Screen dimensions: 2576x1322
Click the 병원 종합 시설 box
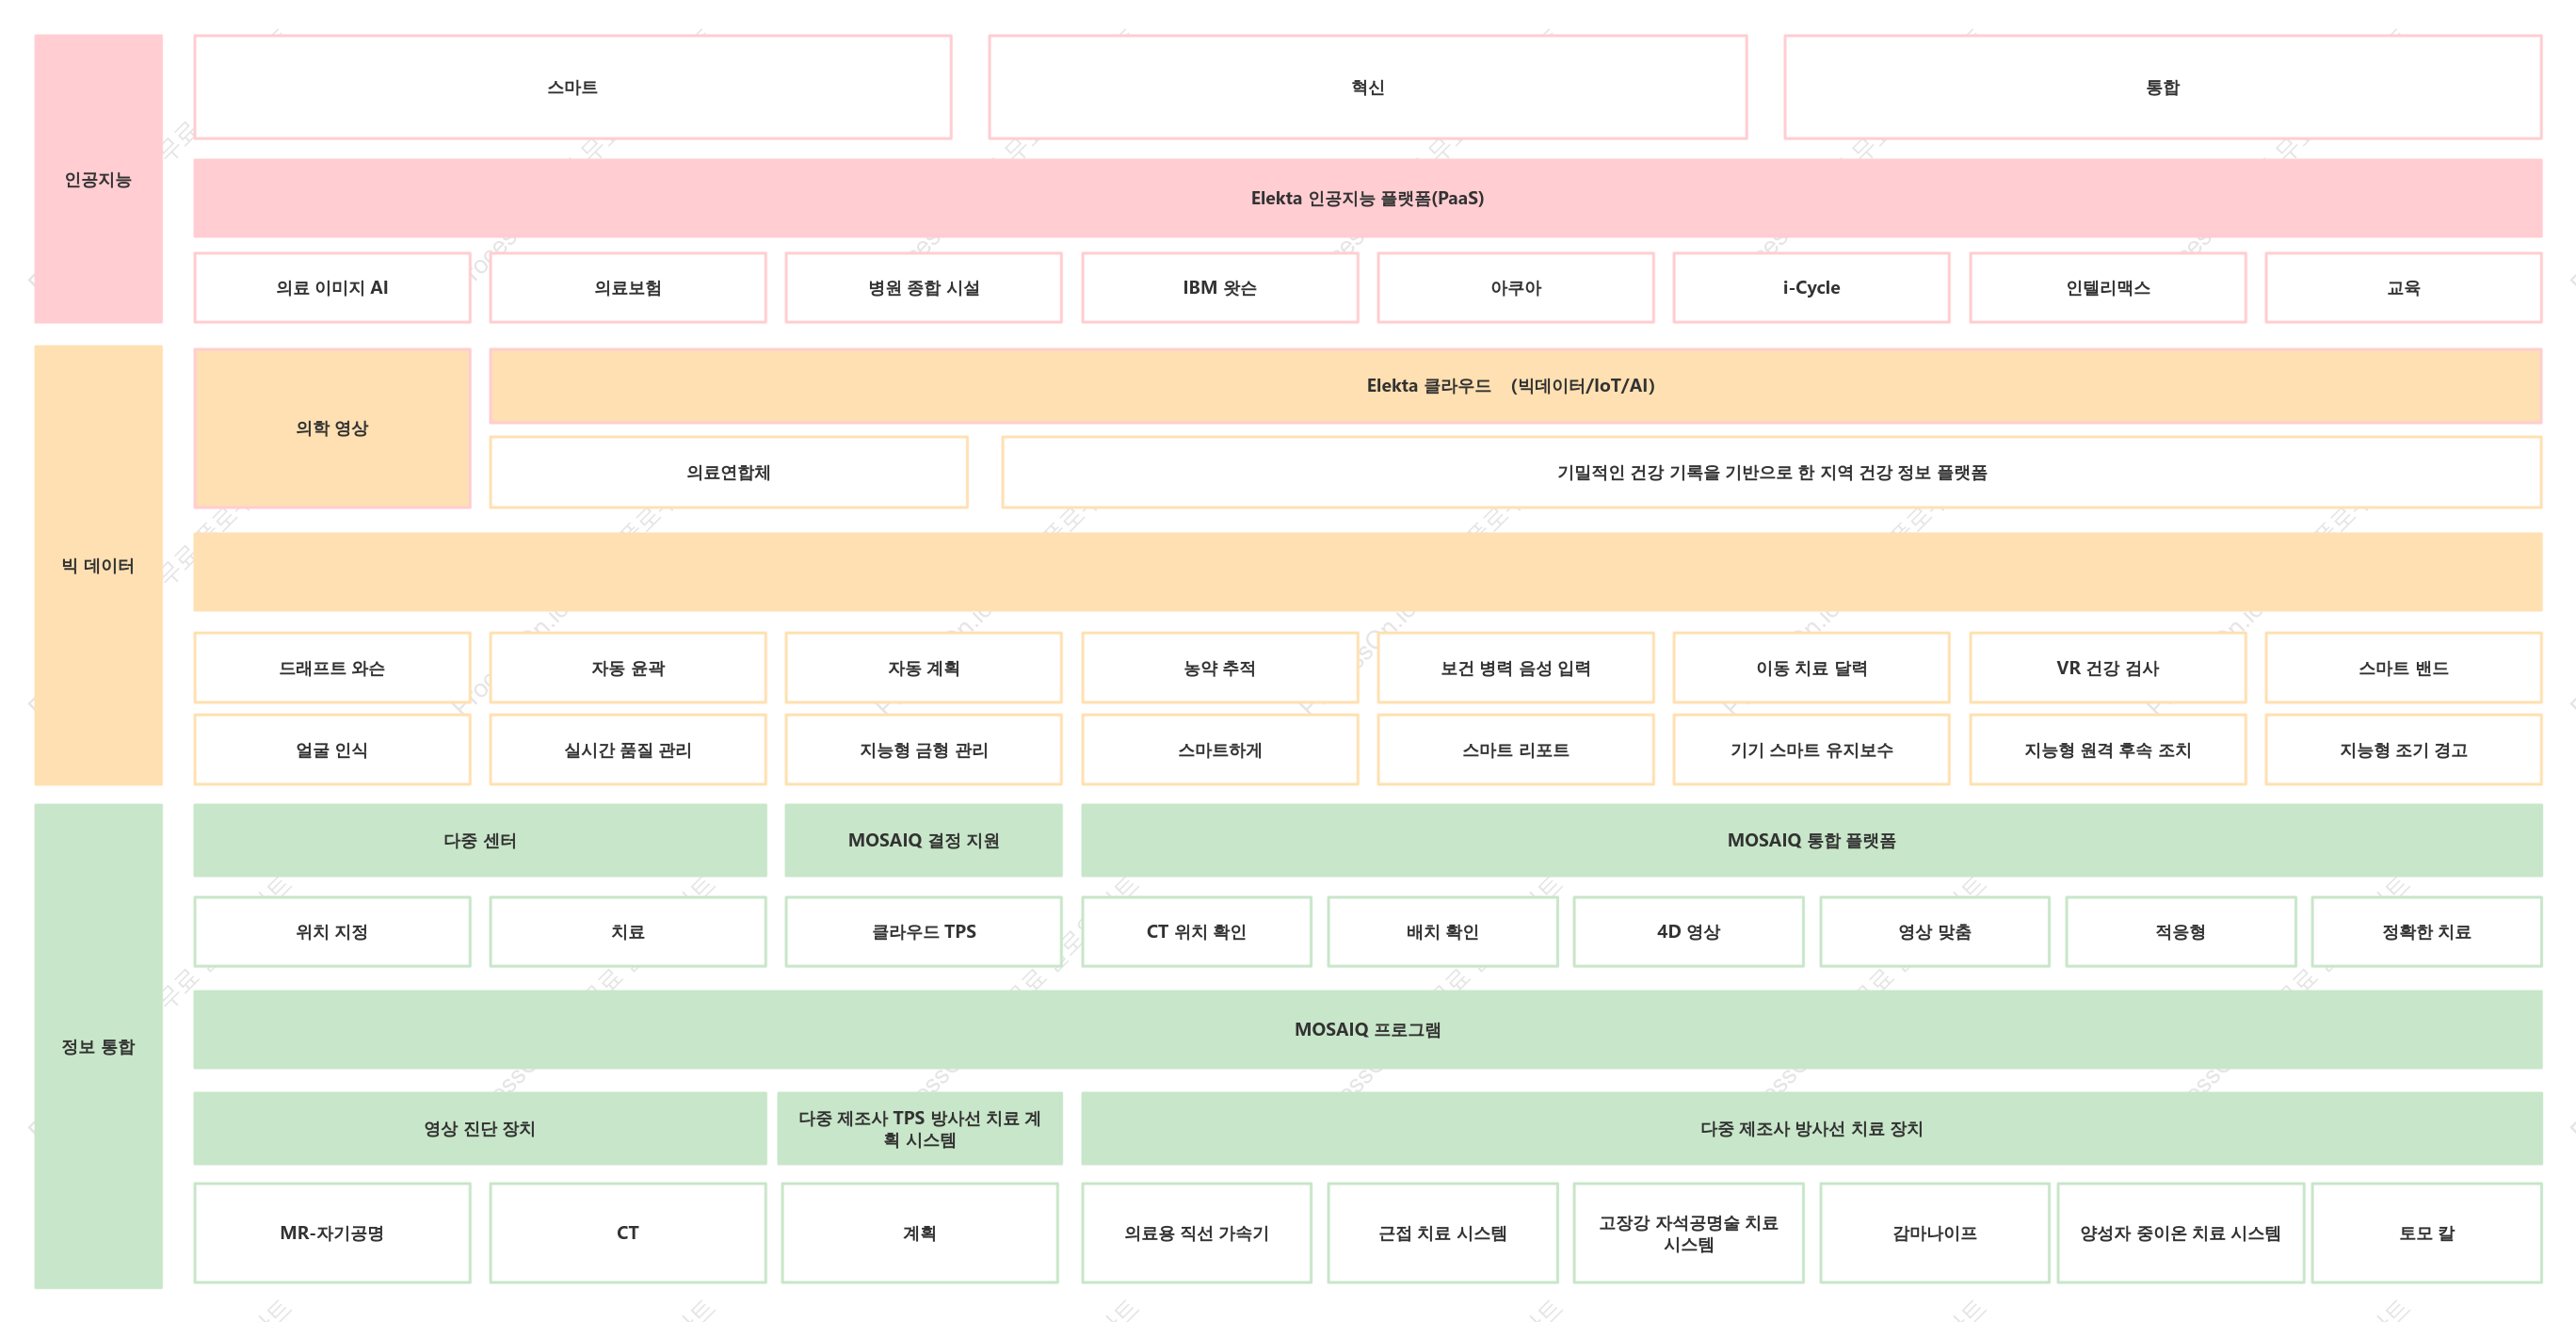tap(924, 288)
